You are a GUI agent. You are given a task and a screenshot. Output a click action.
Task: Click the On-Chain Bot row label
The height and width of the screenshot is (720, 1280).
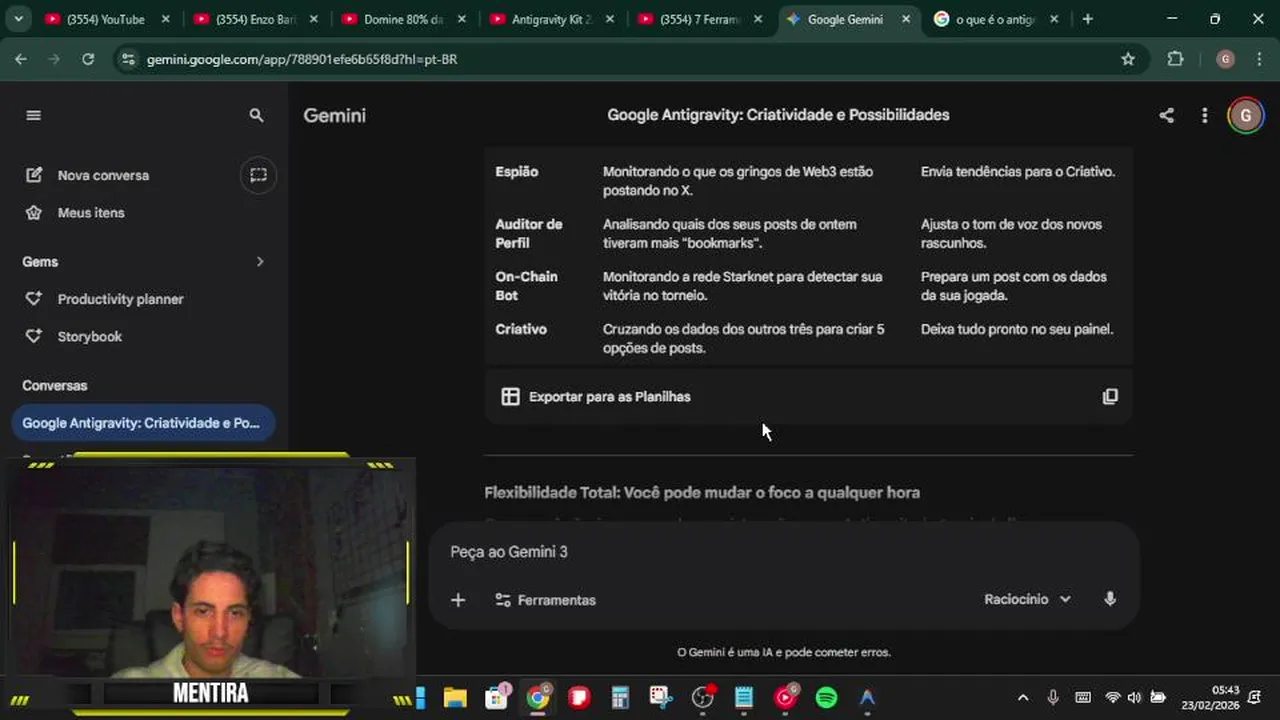[526, 286]
